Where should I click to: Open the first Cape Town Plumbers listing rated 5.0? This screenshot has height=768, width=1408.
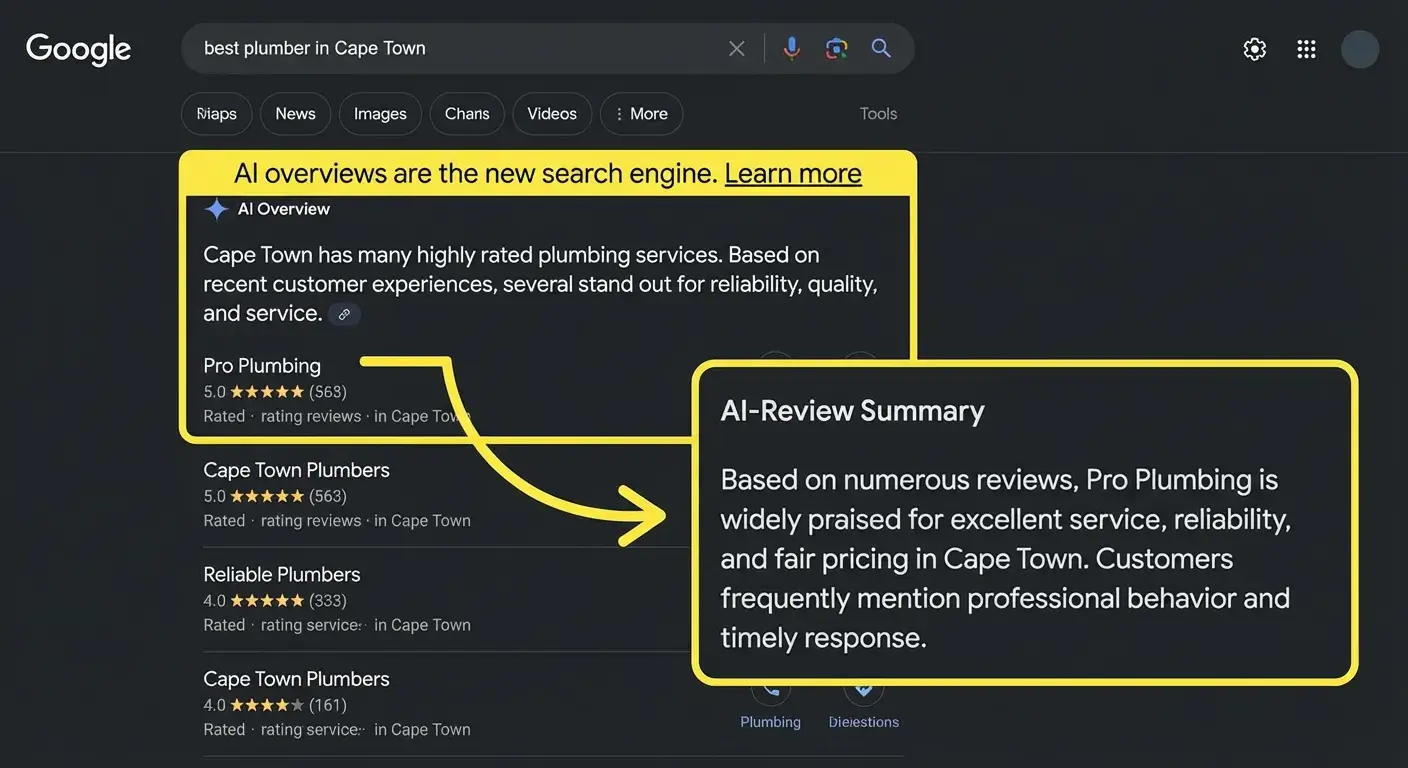click(x=296, y=470)
